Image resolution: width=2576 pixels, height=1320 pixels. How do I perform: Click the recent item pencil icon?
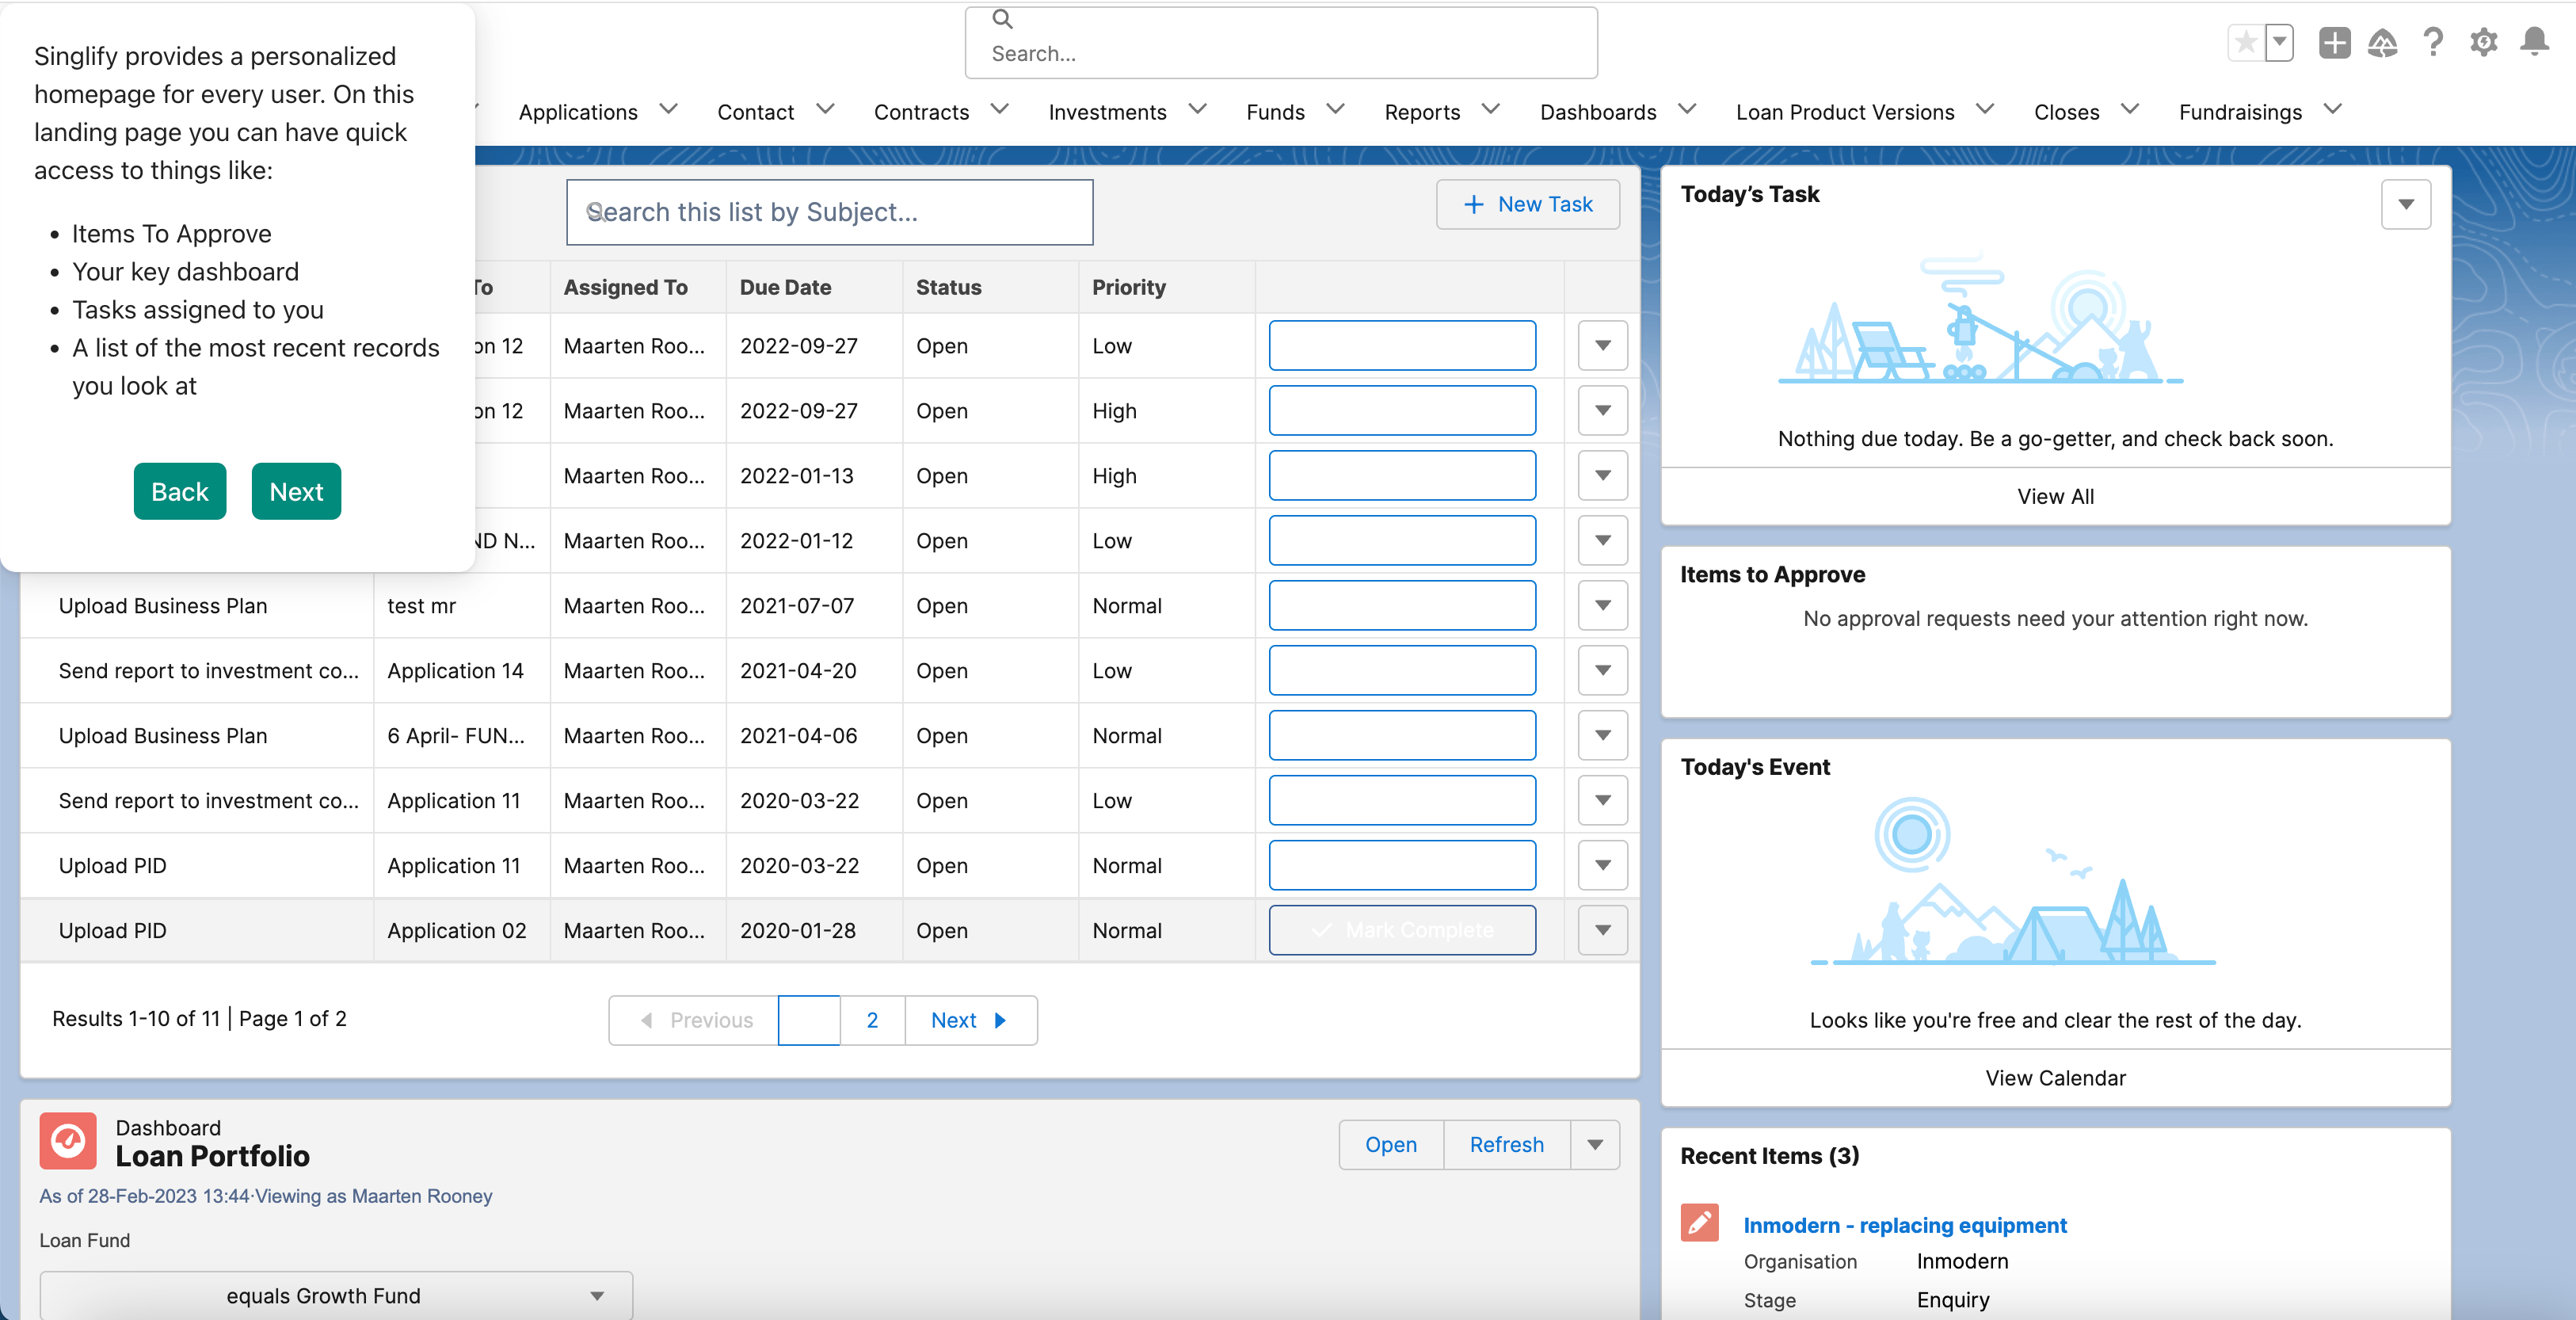[1699, 1222]
